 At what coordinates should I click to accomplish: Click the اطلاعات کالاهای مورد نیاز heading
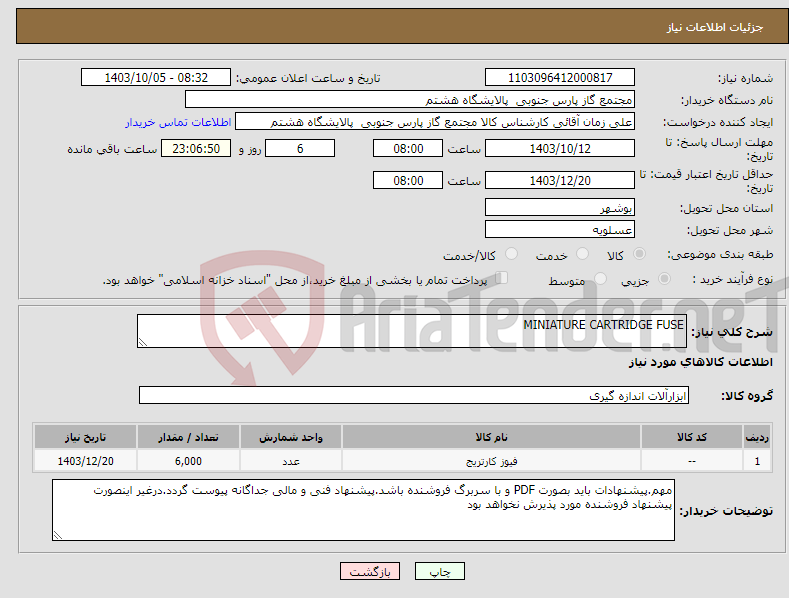coord(700,362)
